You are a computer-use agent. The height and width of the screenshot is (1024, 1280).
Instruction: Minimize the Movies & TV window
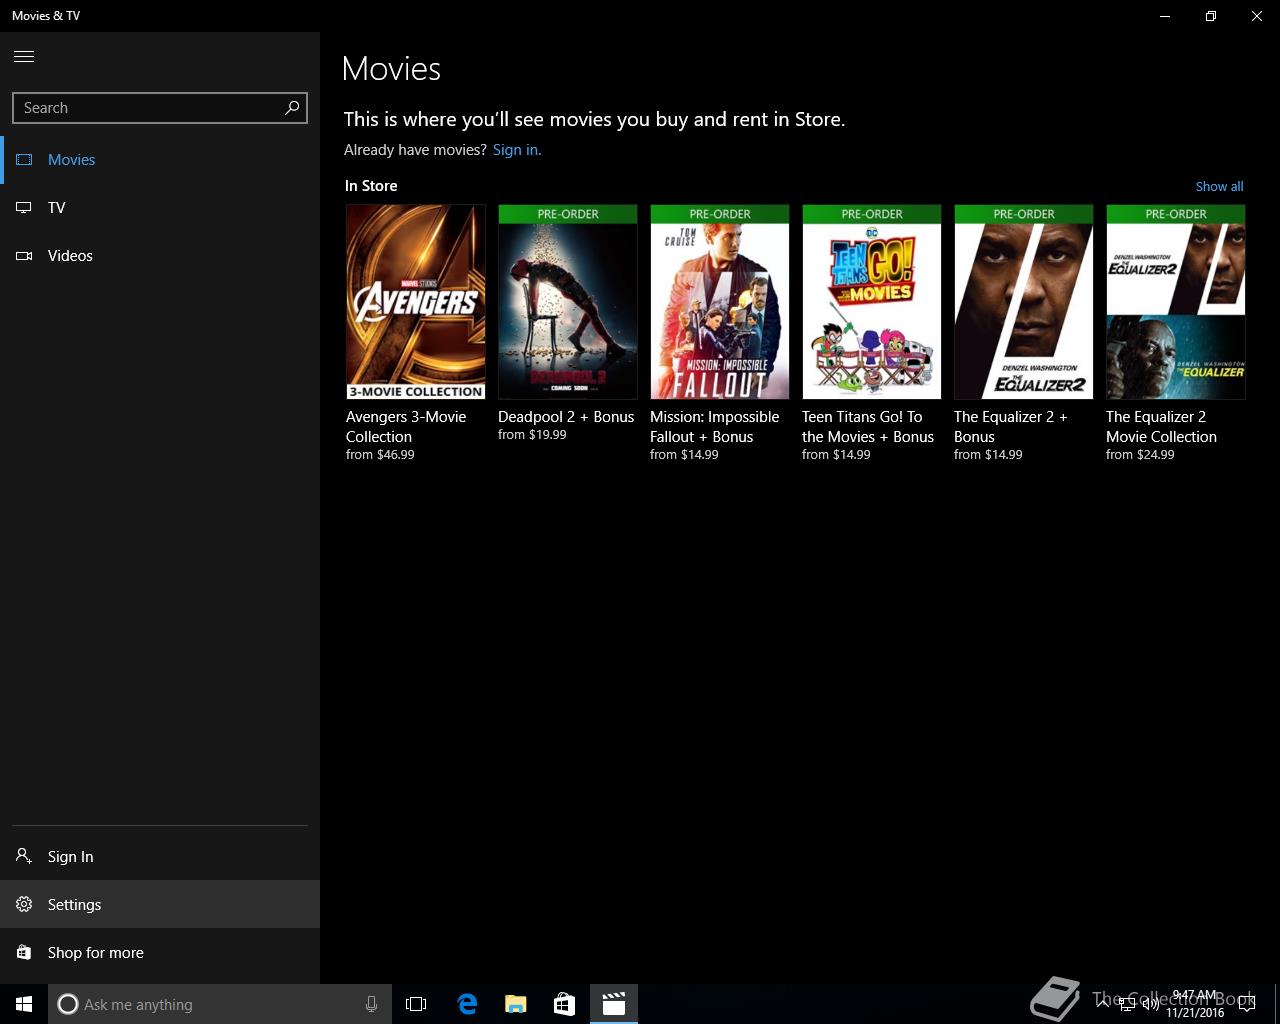(1165, 16)
